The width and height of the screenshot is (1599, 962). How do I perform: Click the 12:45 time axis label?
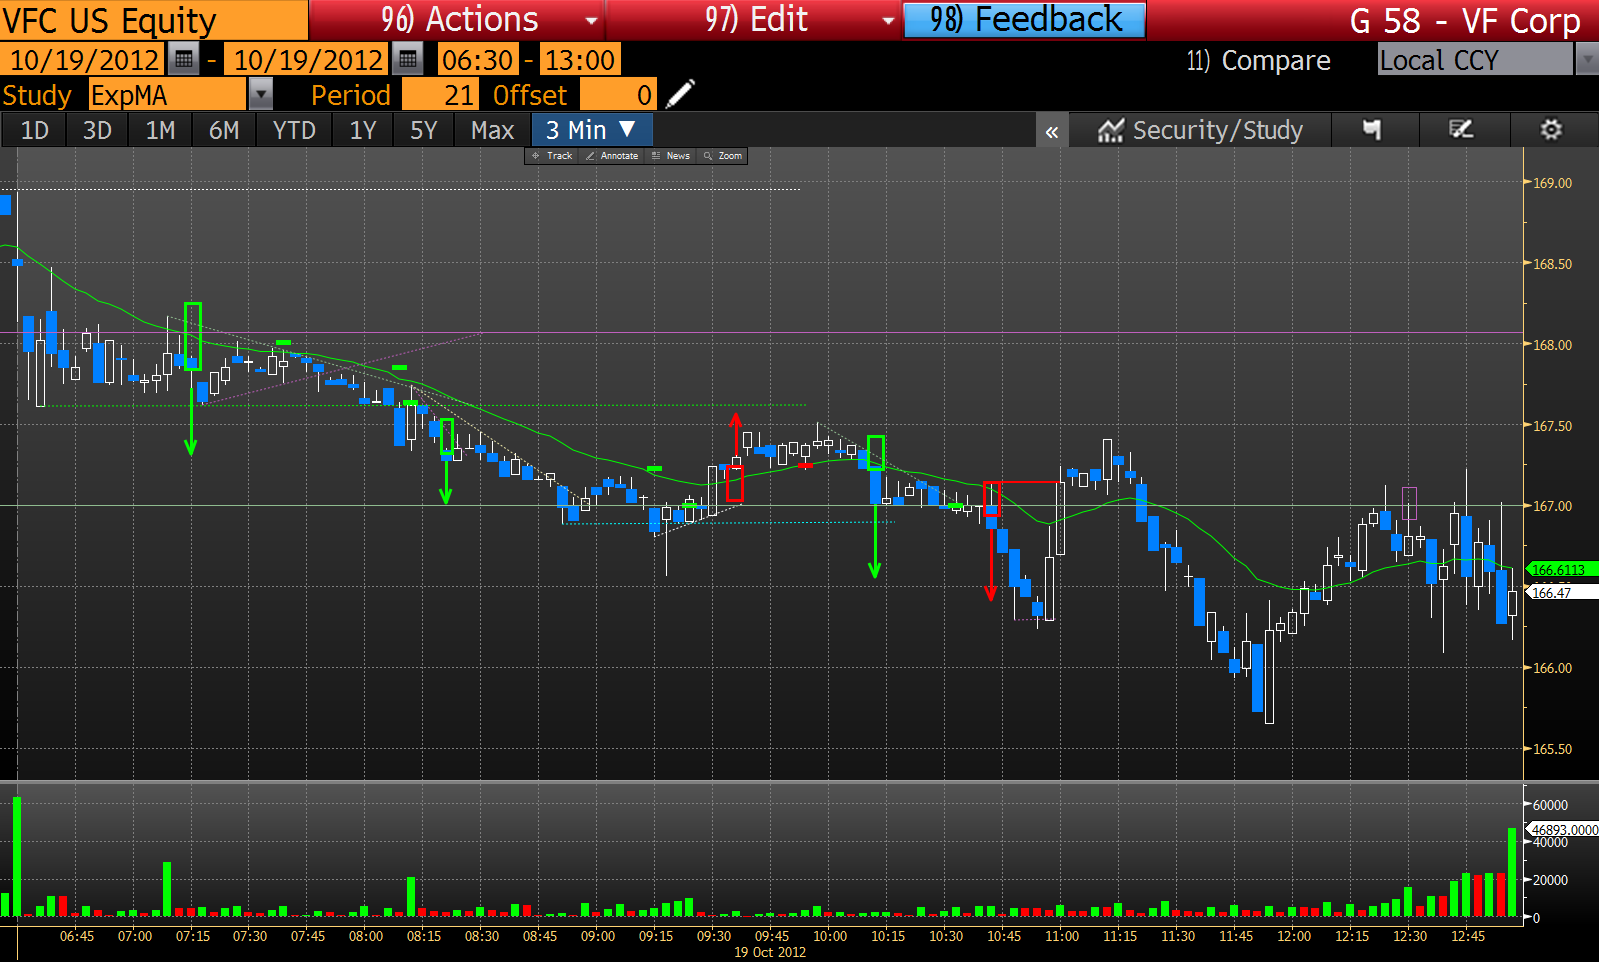[x=1468, y=936]
